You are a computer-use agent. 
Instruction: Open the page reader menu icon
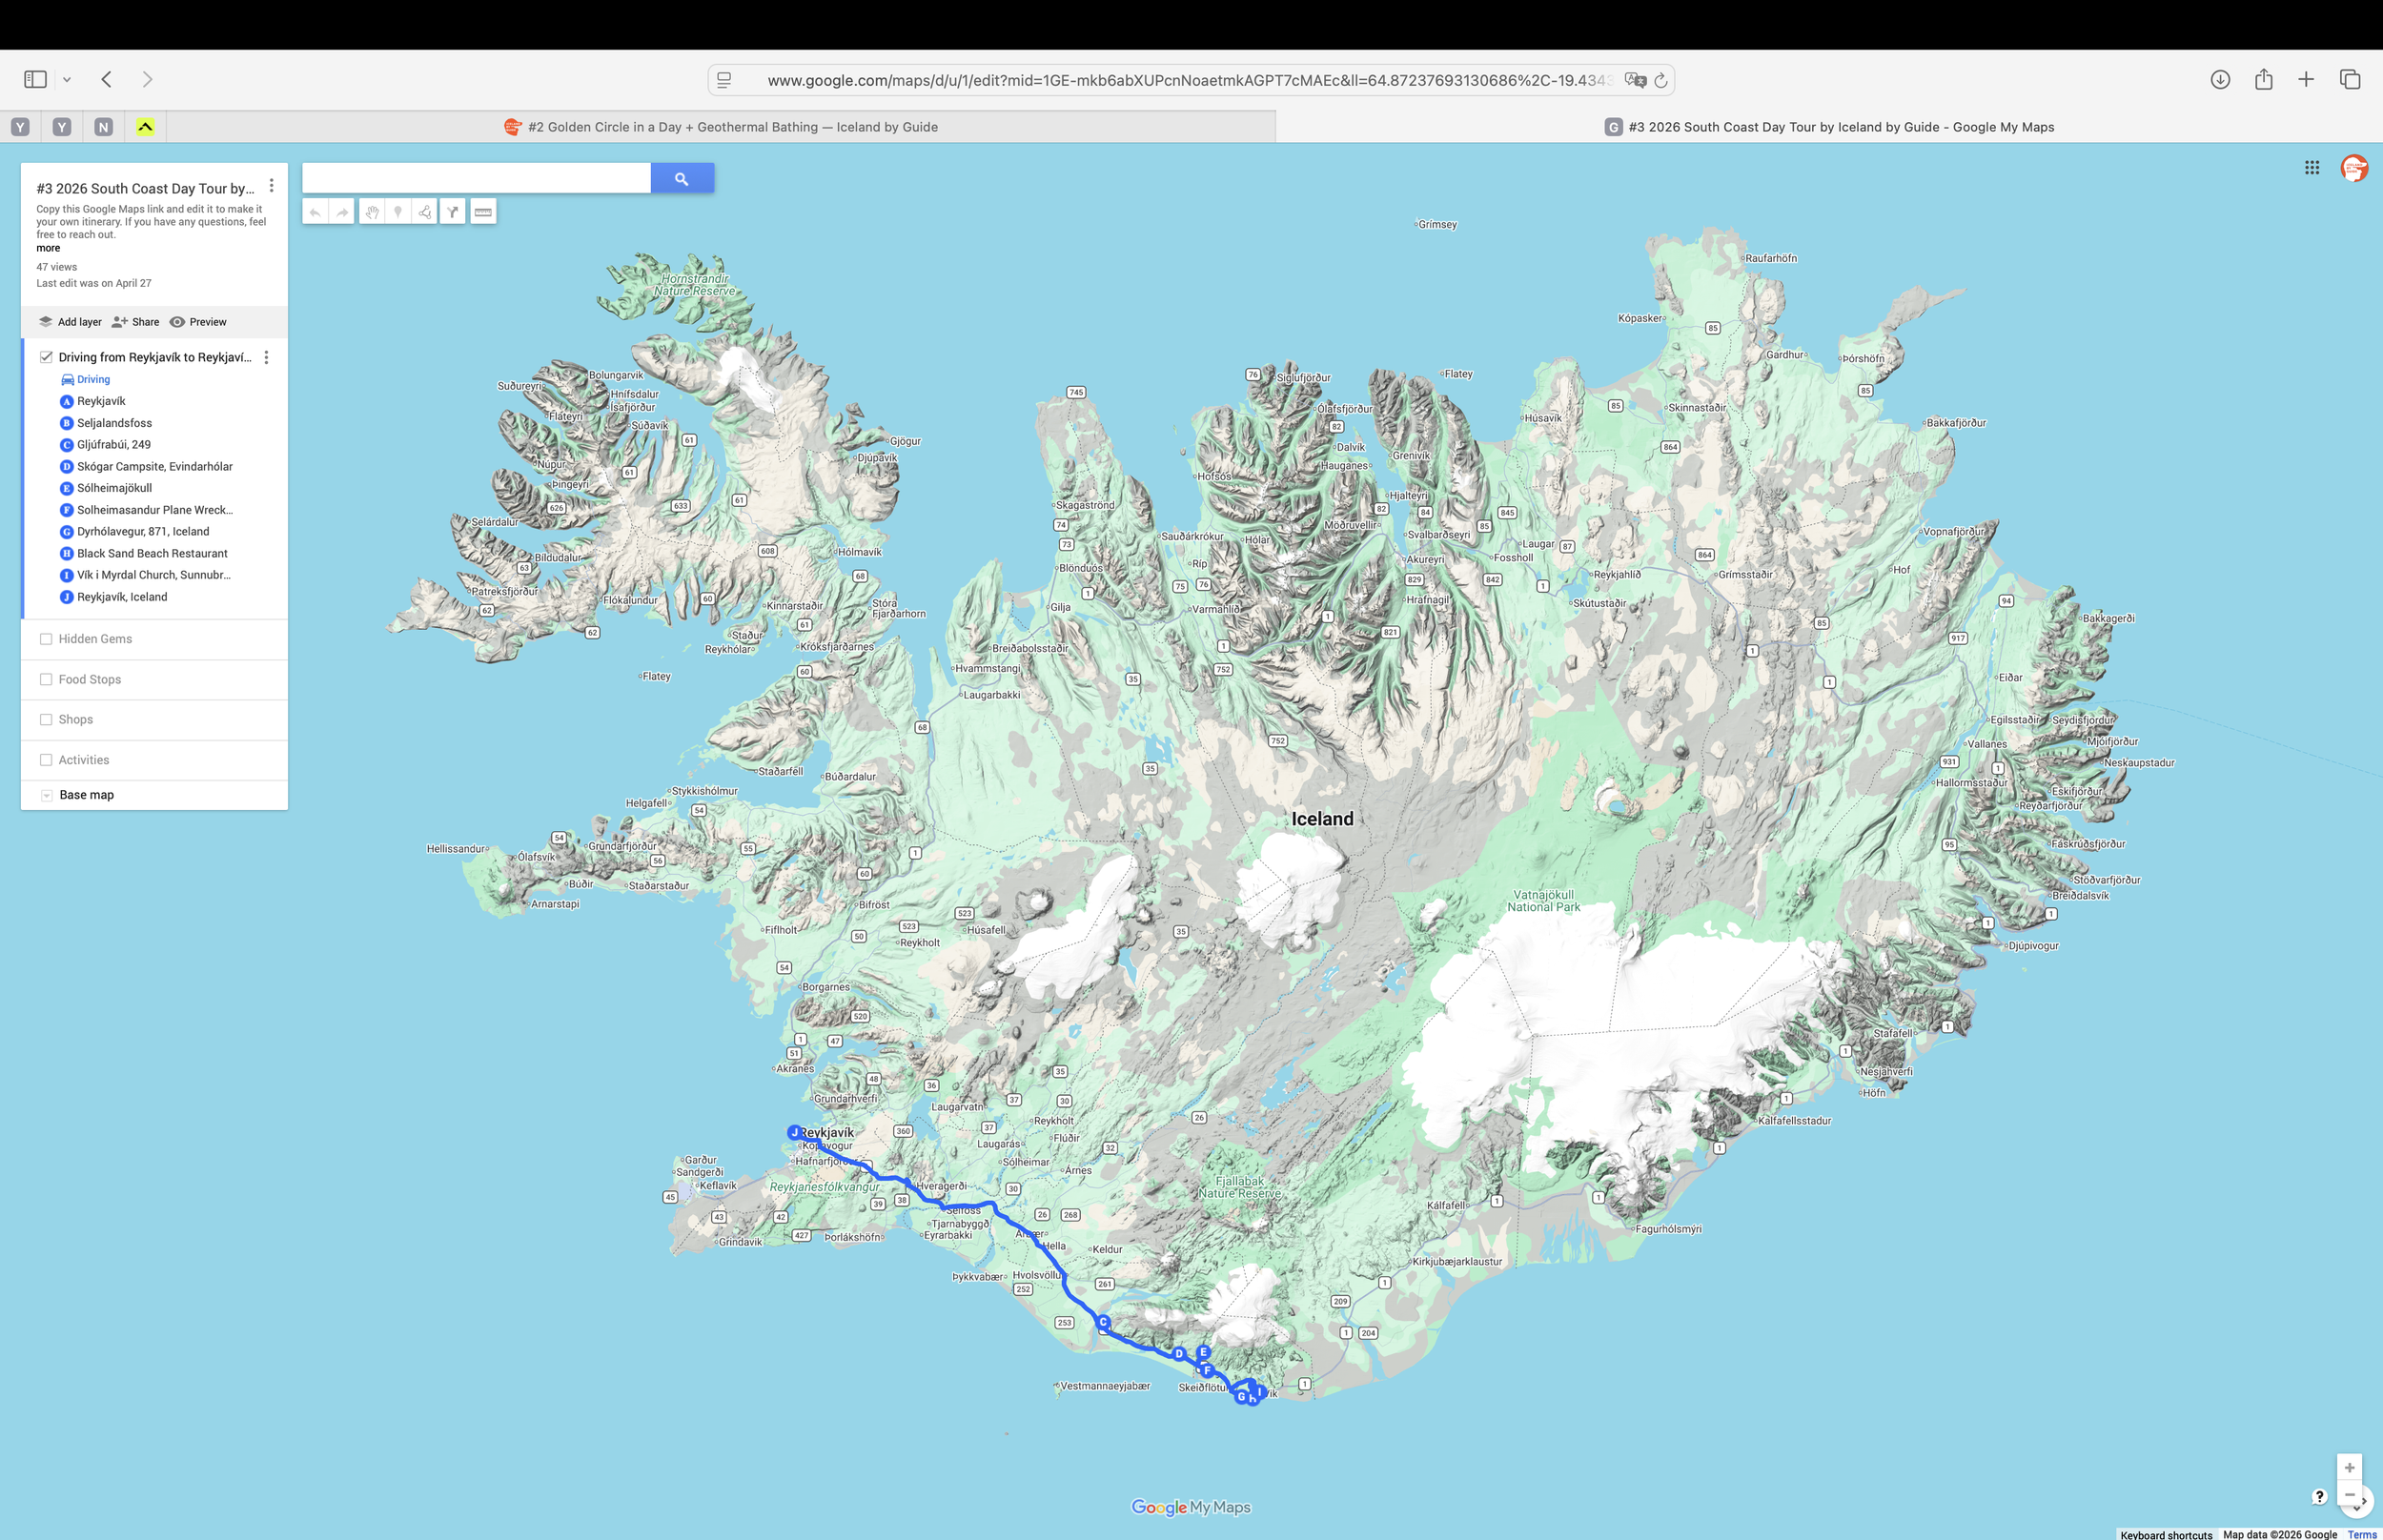point(725,80)
